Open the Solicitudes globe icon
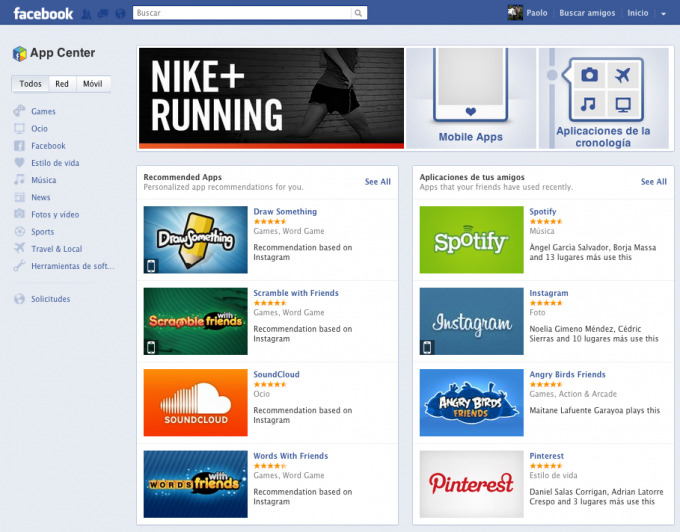The width and height of the screenshot is (680, 532). pyautogui.click(x=19, y=299)
